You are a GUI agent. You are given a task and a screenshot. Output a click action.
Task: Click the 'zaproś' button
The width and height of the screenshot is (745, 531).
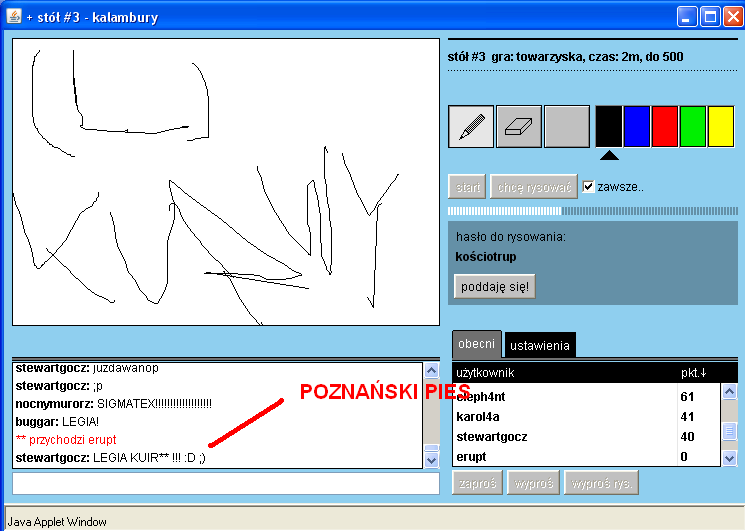(x=477, y=483)
